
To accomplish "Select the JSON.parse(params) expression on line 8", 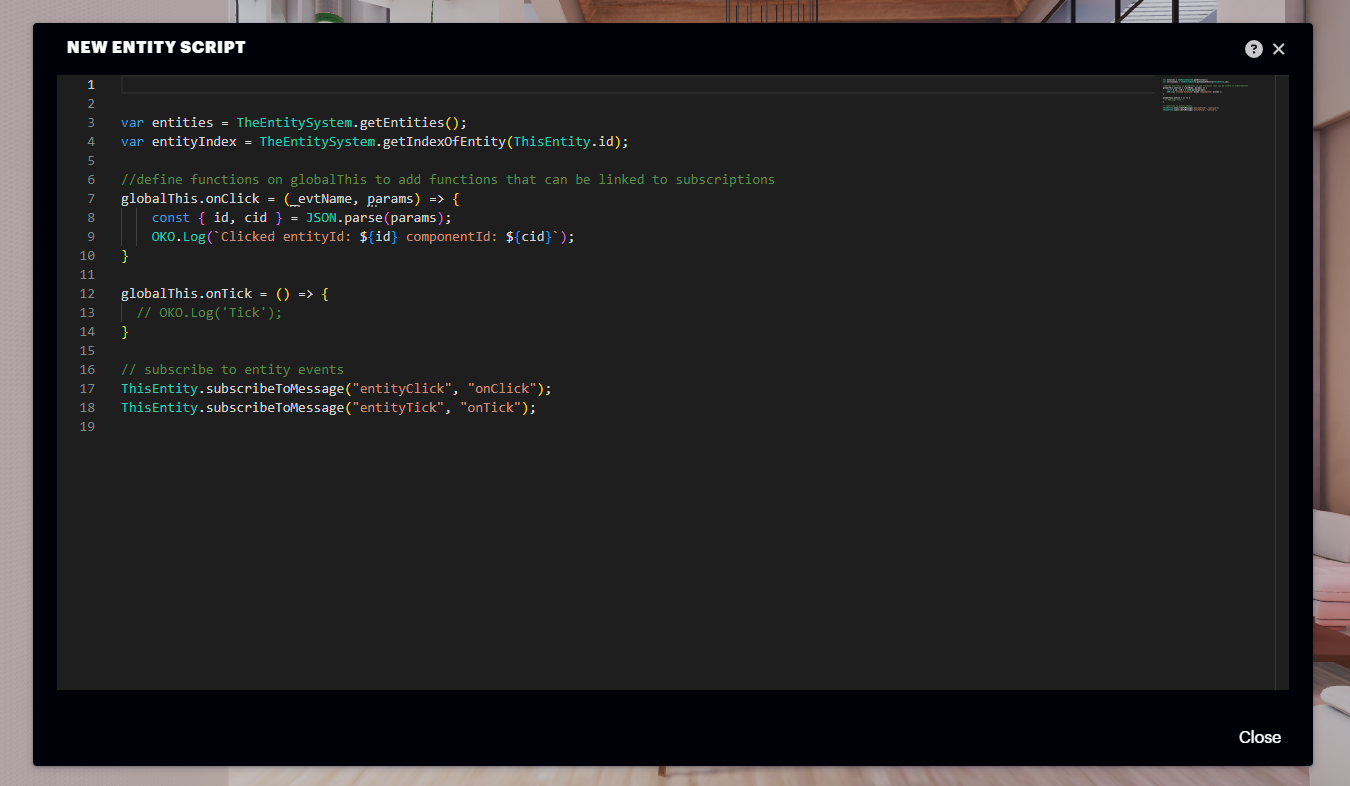I will 375,217.
